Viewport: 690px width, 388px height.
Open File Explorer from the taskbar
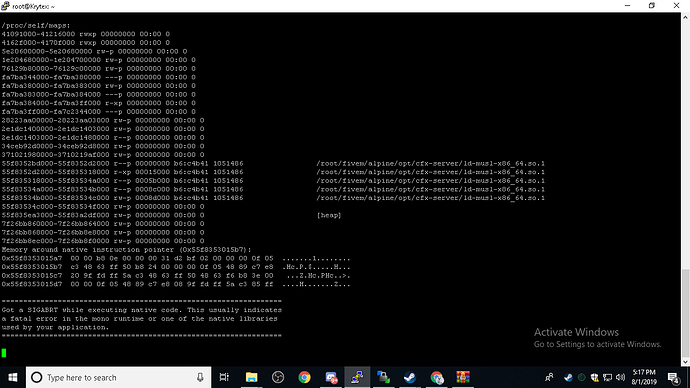[x=251, y=377]
